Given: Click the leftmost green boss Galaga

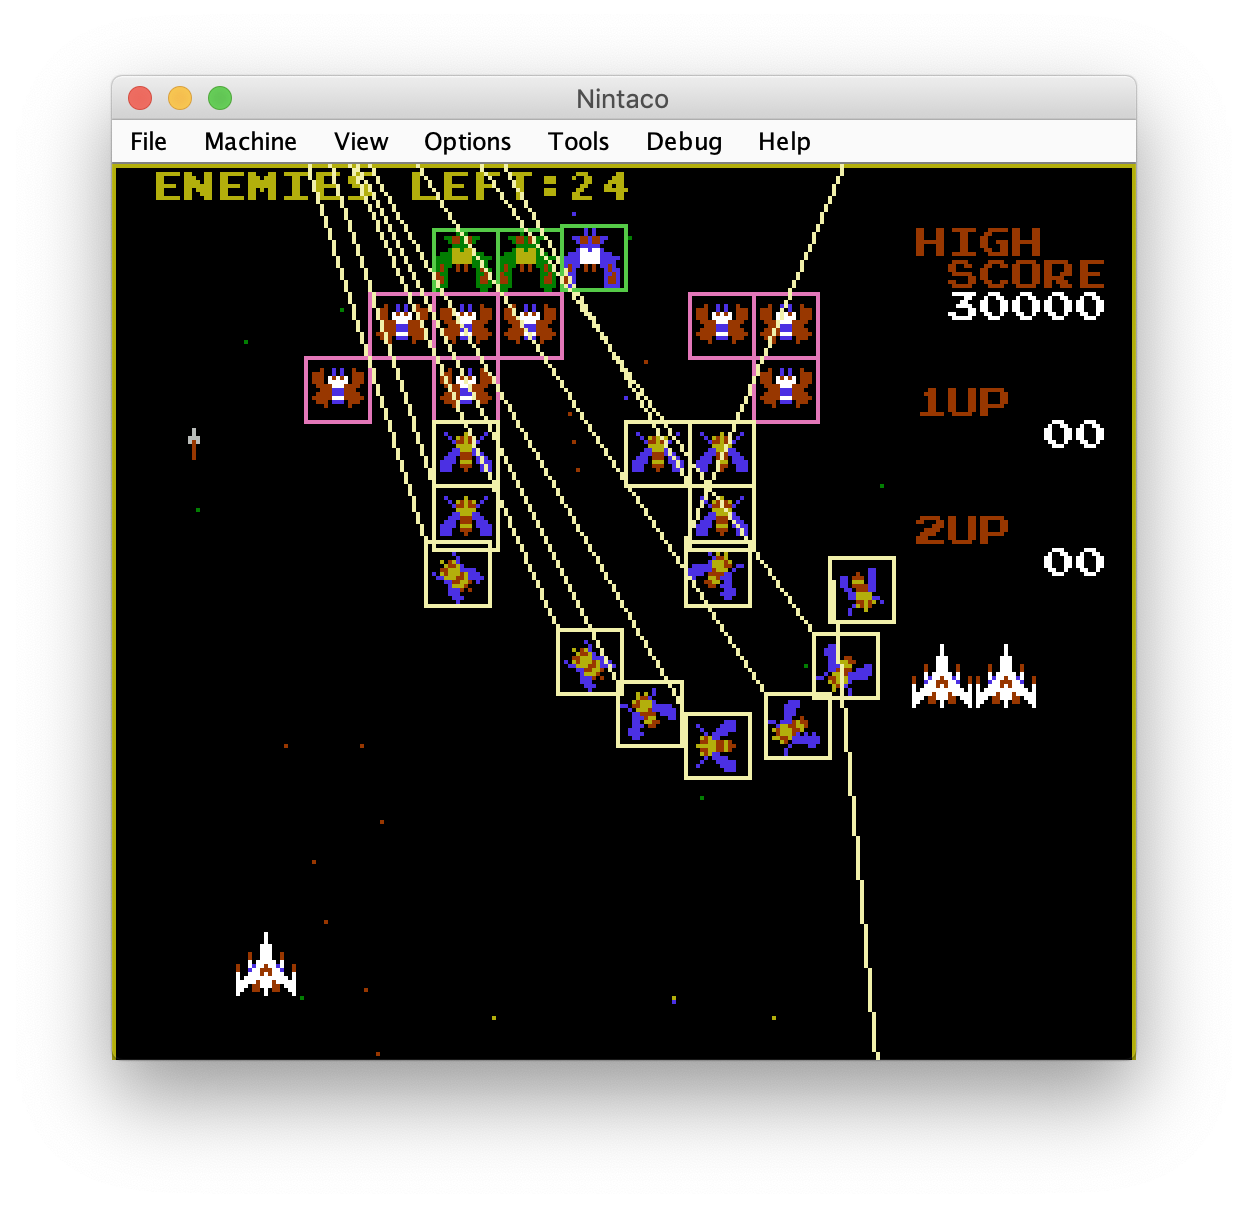Looking at the screenshot, I should [465, 260].
